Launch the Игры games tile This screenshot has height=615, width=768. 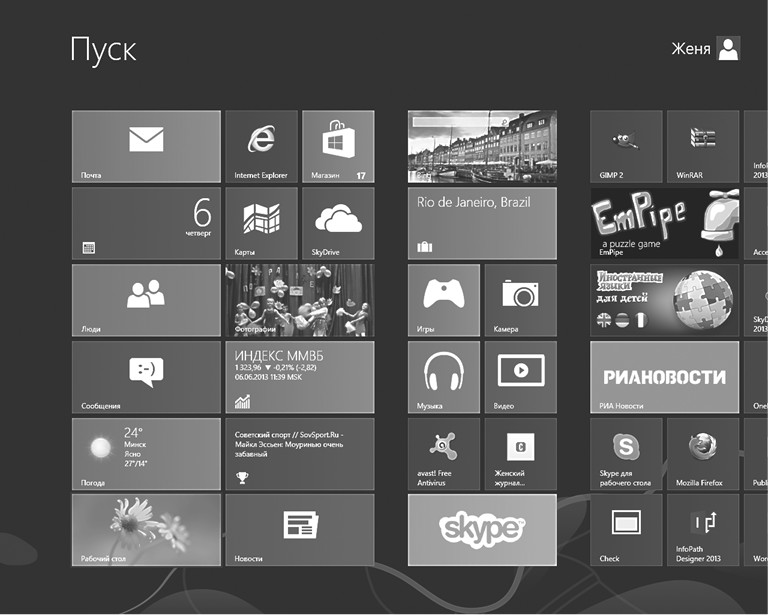tap(444, 300)
